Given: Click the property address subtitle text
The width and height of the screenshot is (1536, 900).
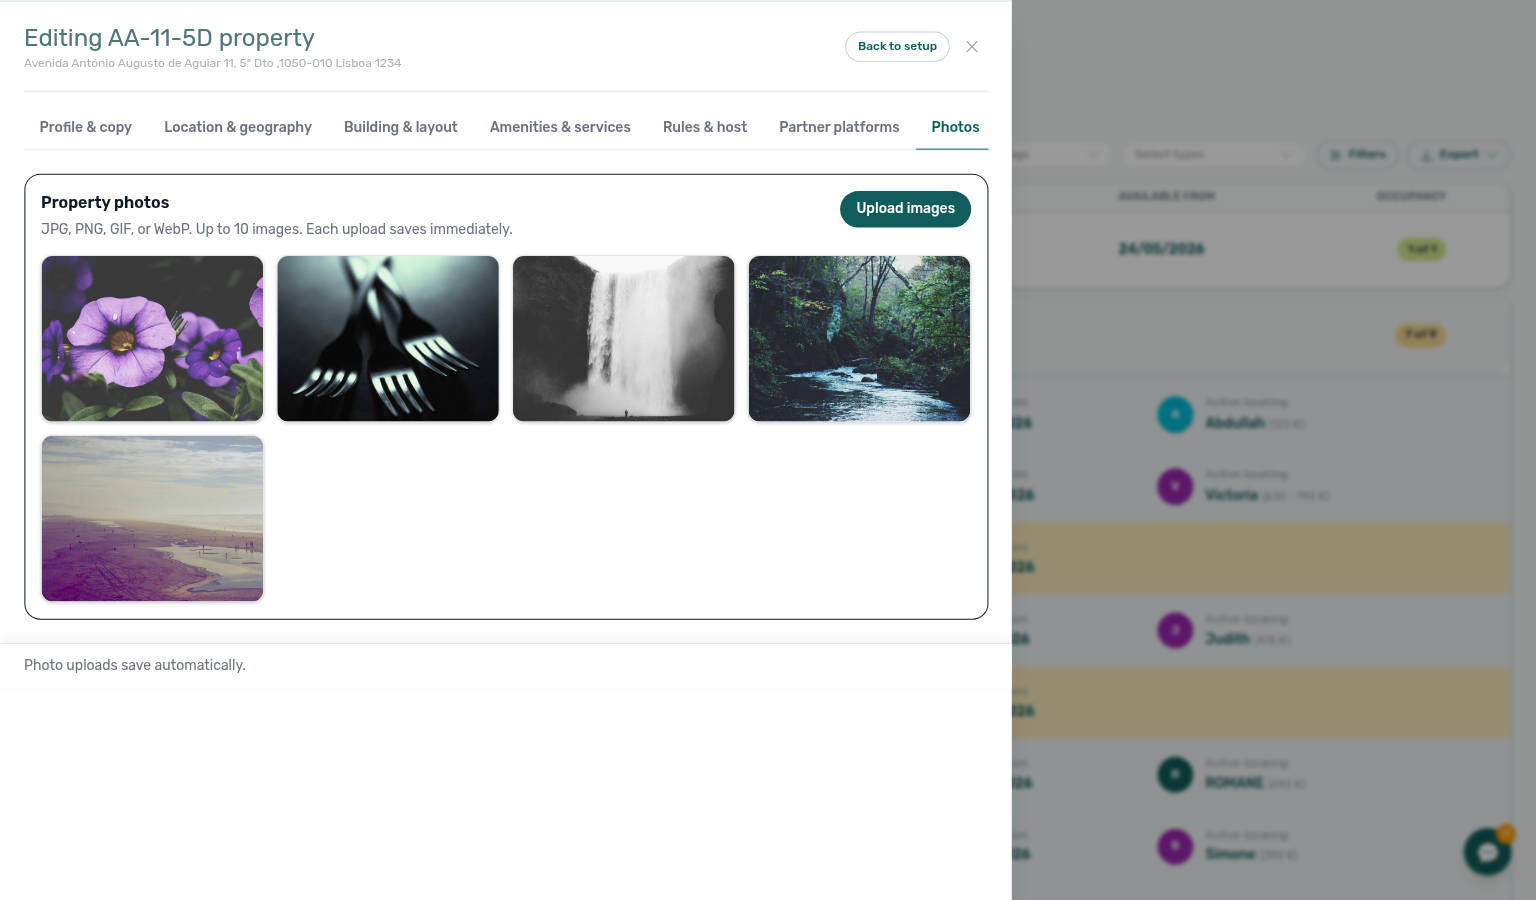Looking at the screenshot, I should pyautogui.click(x=212, y=63).
